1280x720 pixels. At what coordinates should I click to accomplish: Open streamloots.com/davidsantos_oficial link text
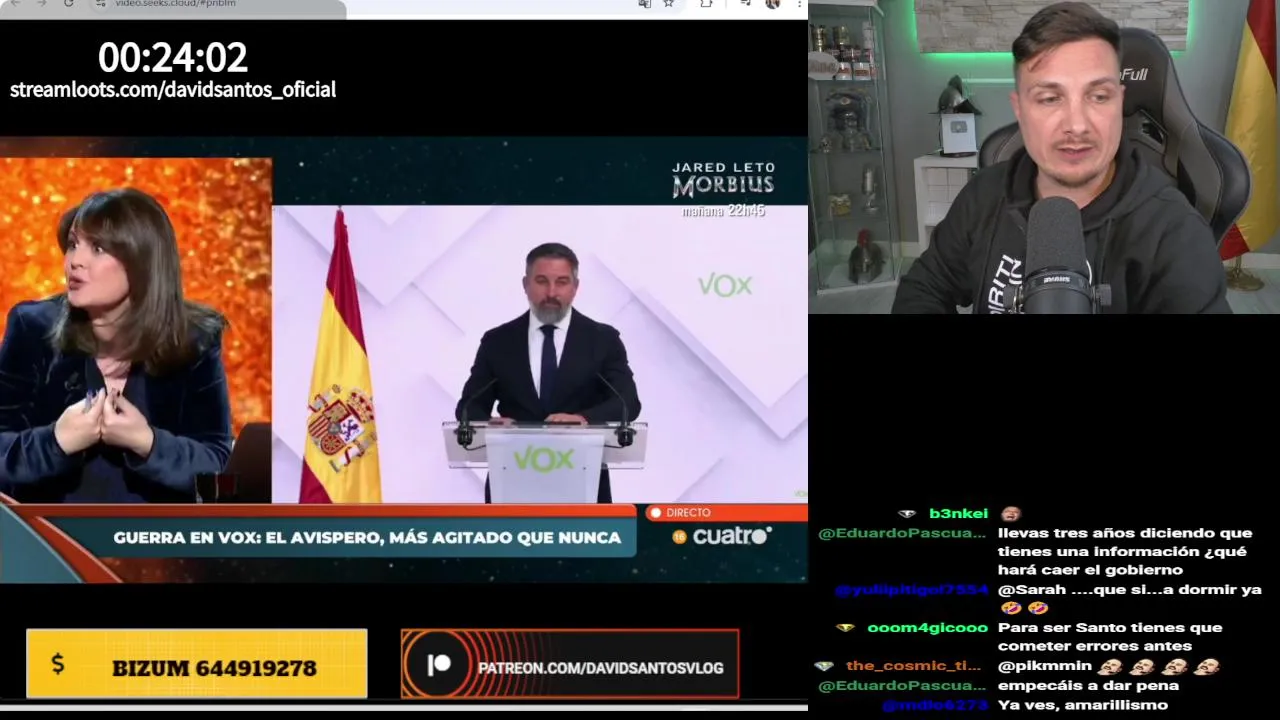pos(173,89)
